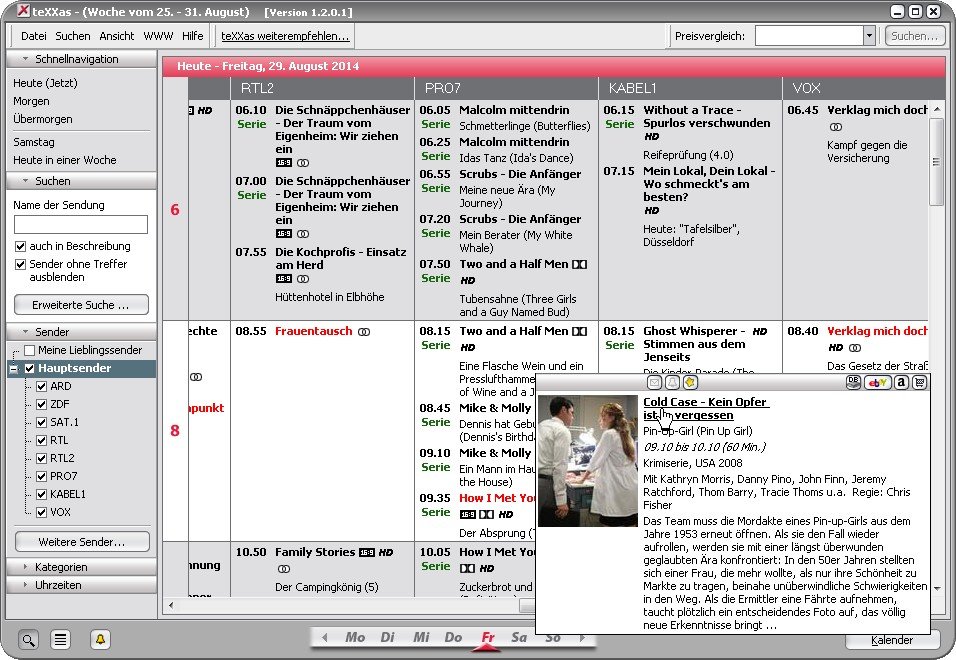Click the stereo icon under 06.45 Verklag mich doch

pos(836,127)
